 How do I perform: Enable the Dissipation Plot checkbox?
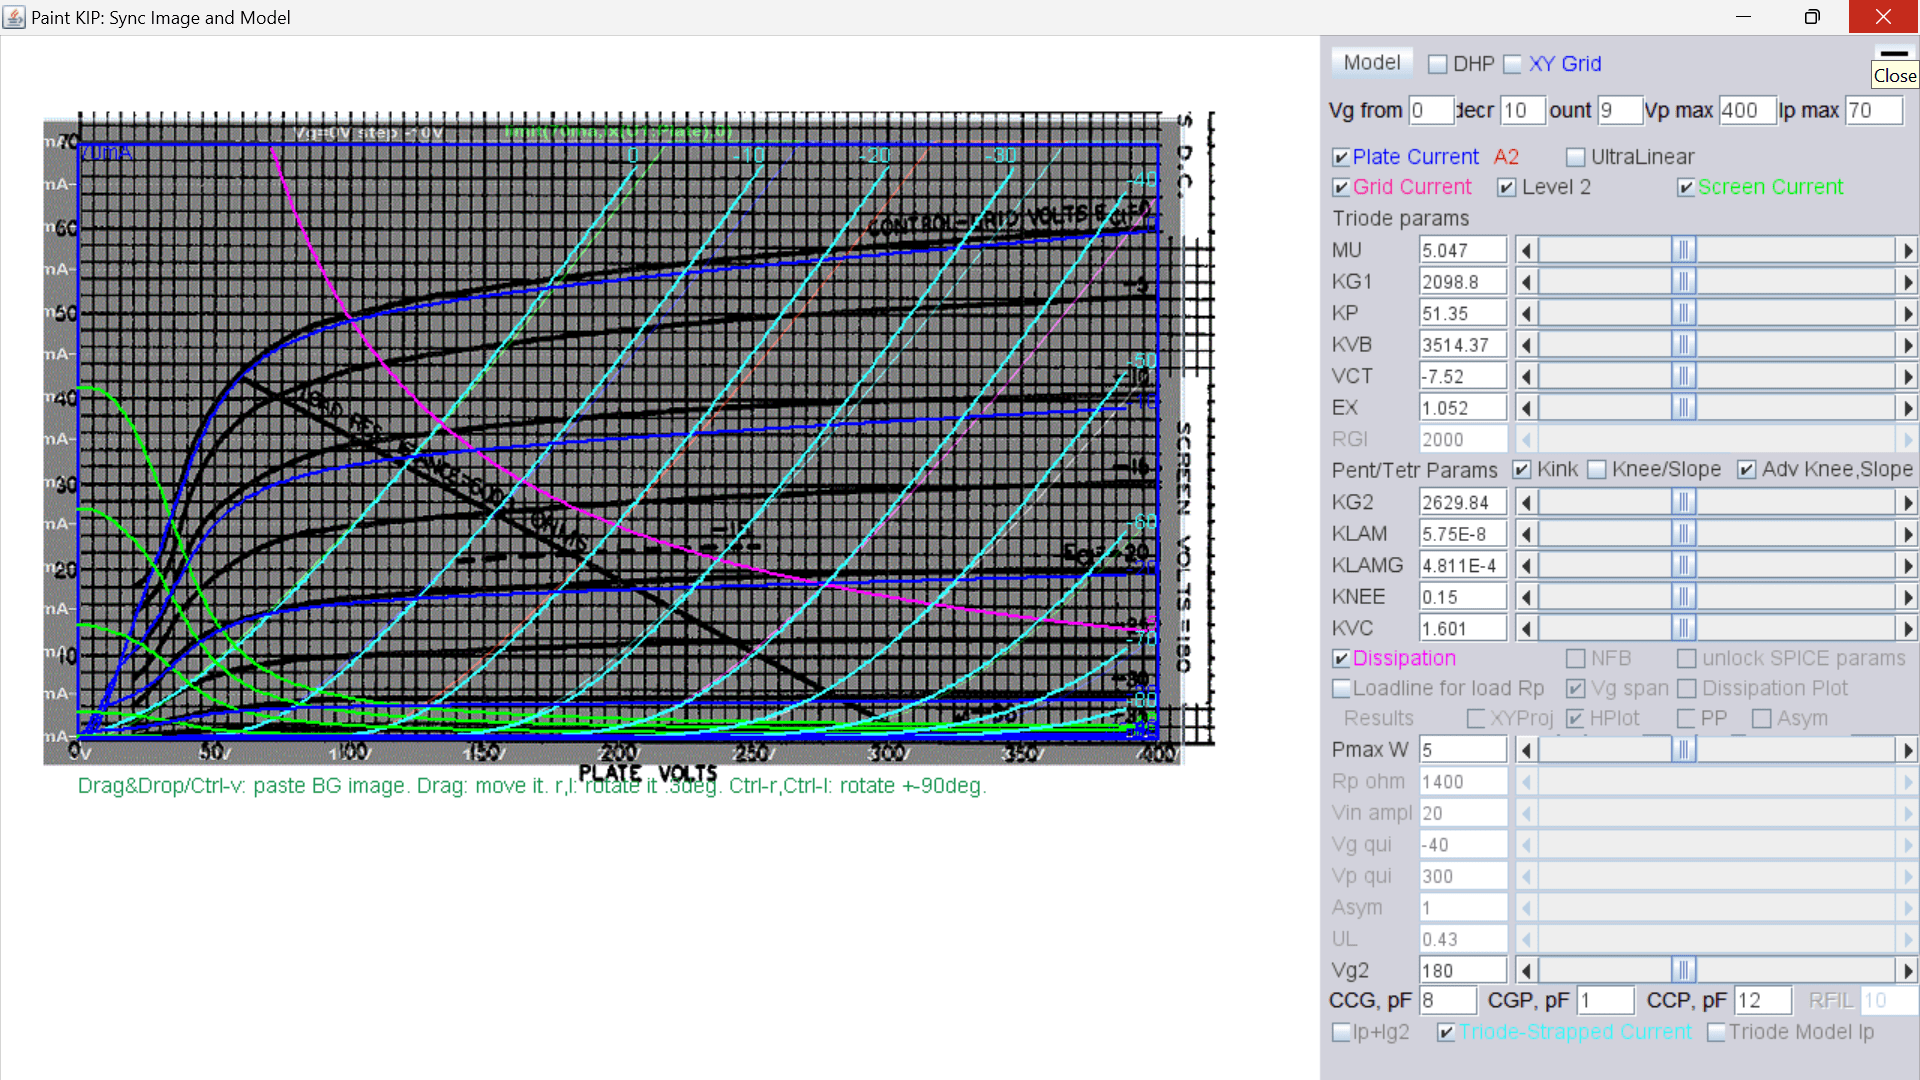(1687, 689)
